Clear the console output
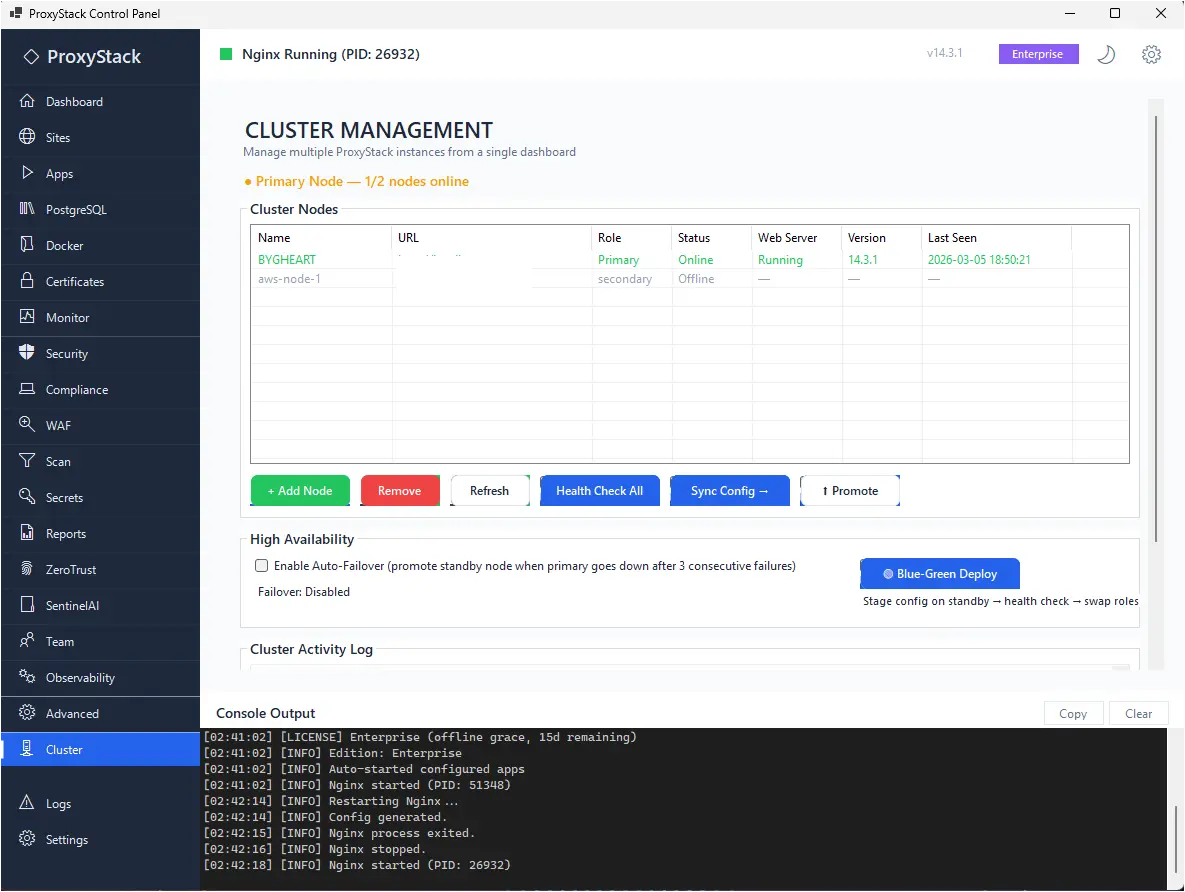The width and height of the screenshot is (1185, 892). click(x=1138, y=714)
